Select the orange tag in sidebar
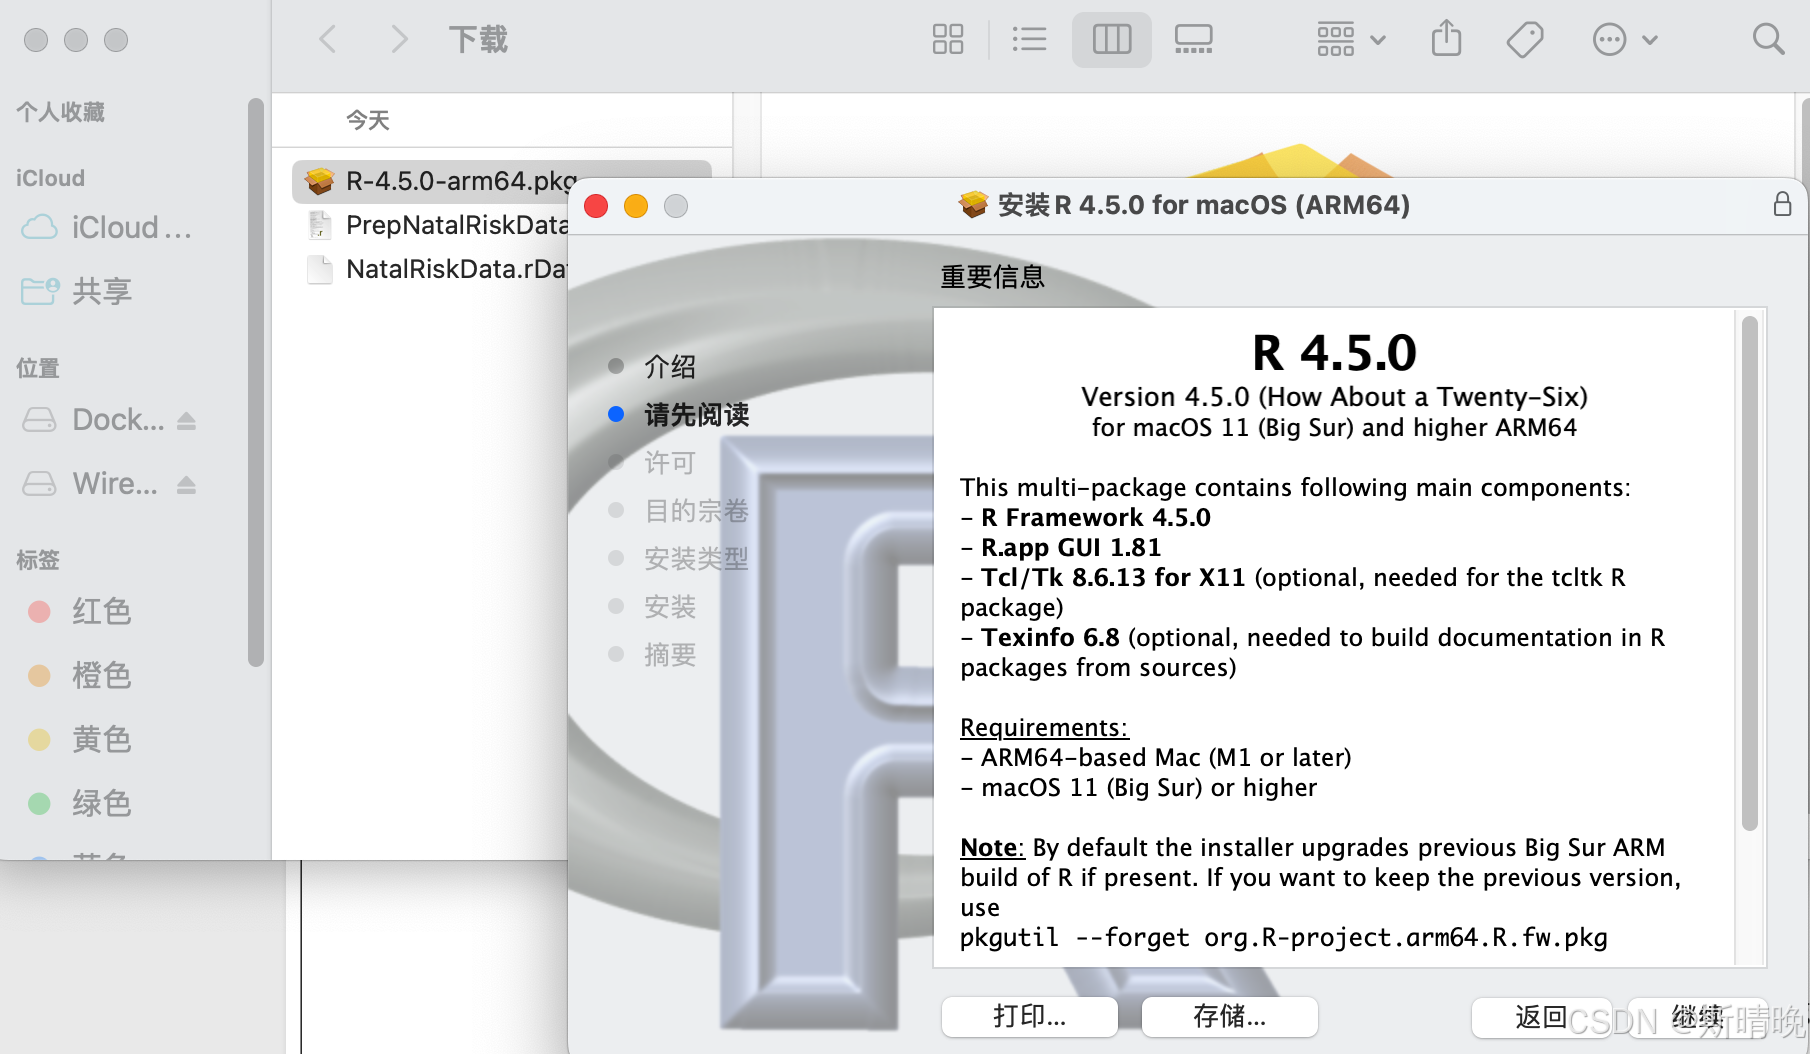Image resolution: width=1810 pixels, height=1054 pixels. [x=80, y=676]
